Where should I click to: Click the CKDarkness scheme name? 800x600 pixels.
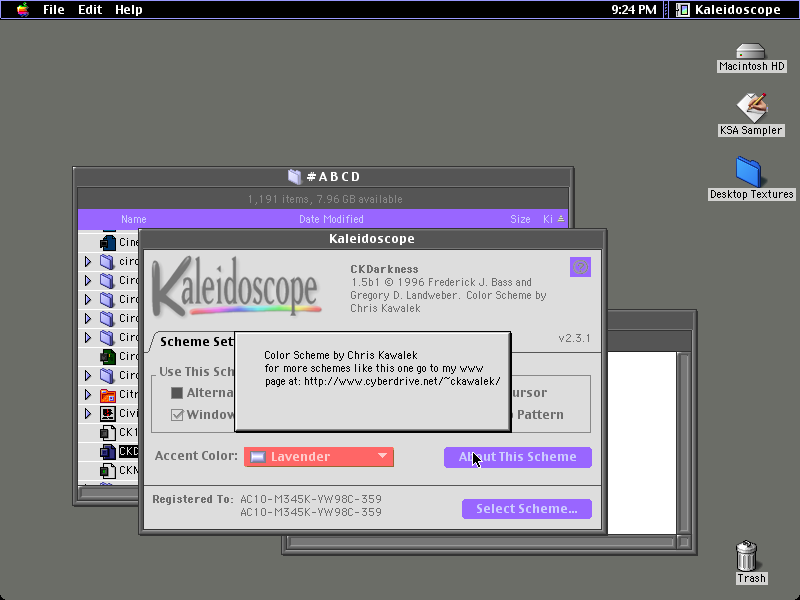pos(384,269)
